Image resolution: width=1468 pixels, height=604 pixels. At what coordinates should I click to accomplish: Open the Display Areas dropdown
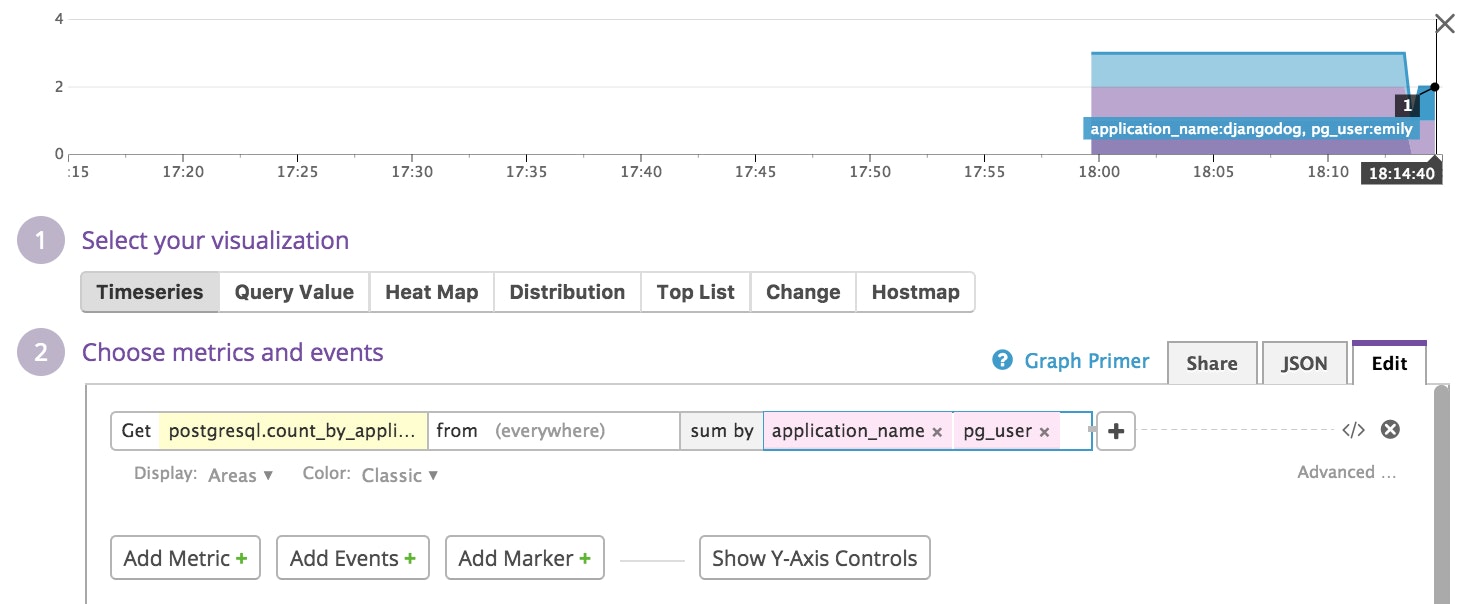tap(240, 475)
